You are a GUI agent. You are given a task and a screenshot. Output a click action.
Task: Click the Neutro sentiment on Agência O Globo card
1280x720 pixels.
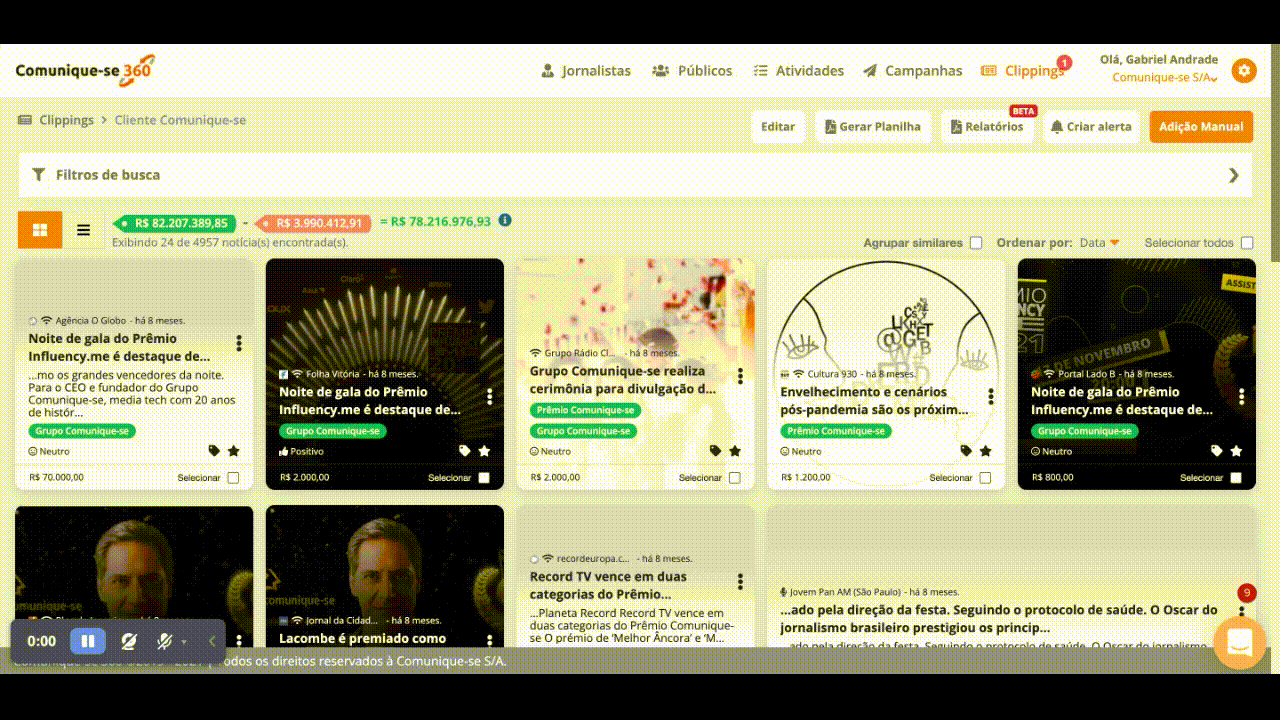[x=49, y=451]
